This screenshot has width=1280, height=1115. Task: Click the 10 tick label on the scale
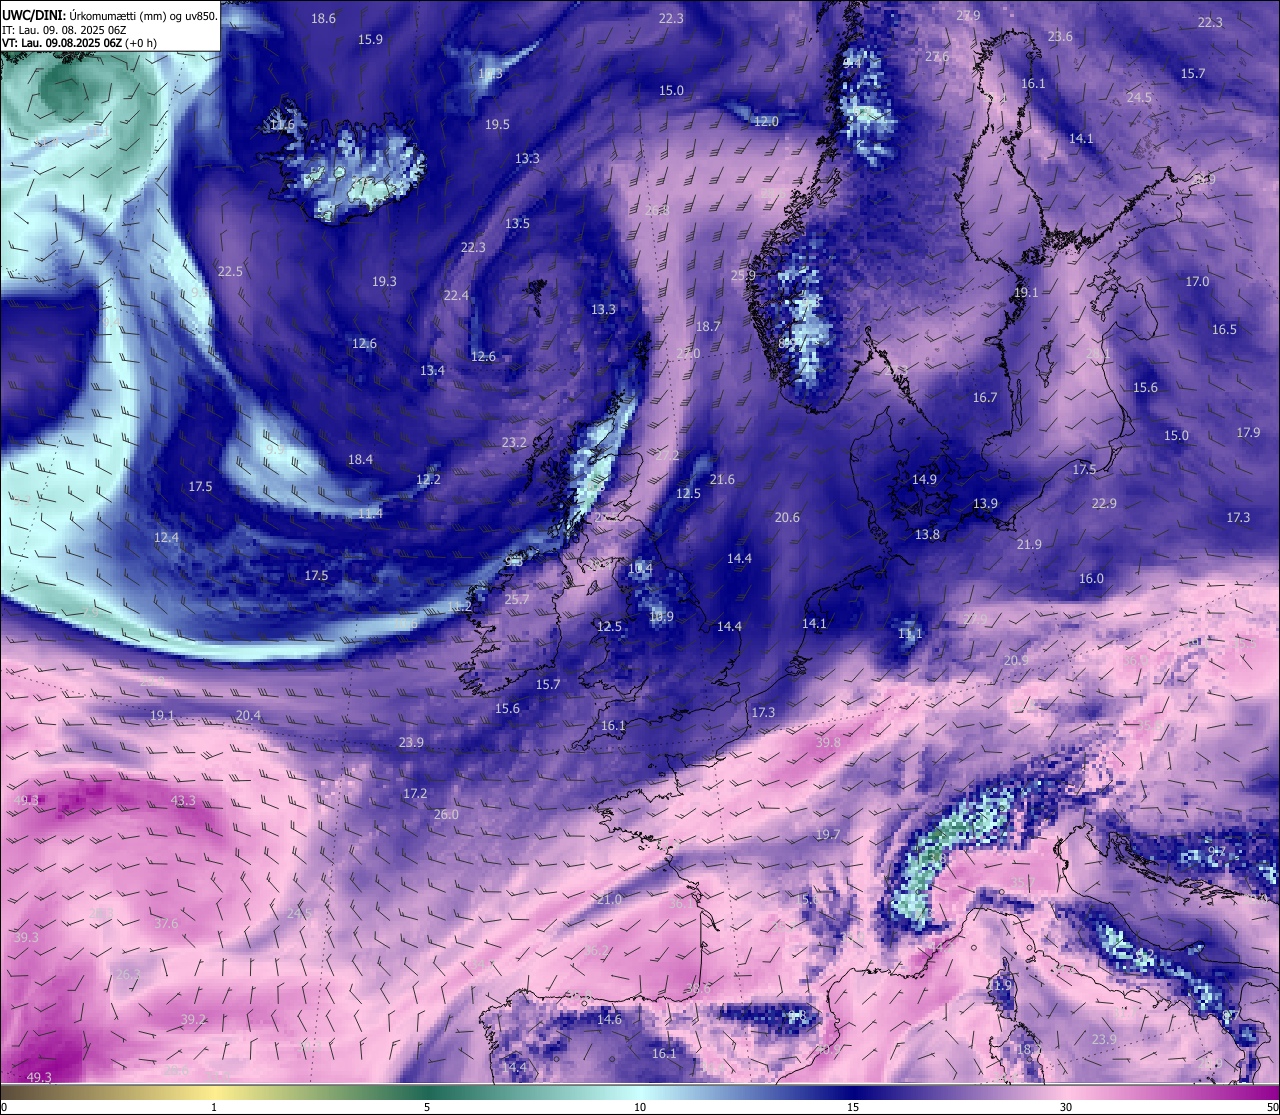coord(640,1107)
